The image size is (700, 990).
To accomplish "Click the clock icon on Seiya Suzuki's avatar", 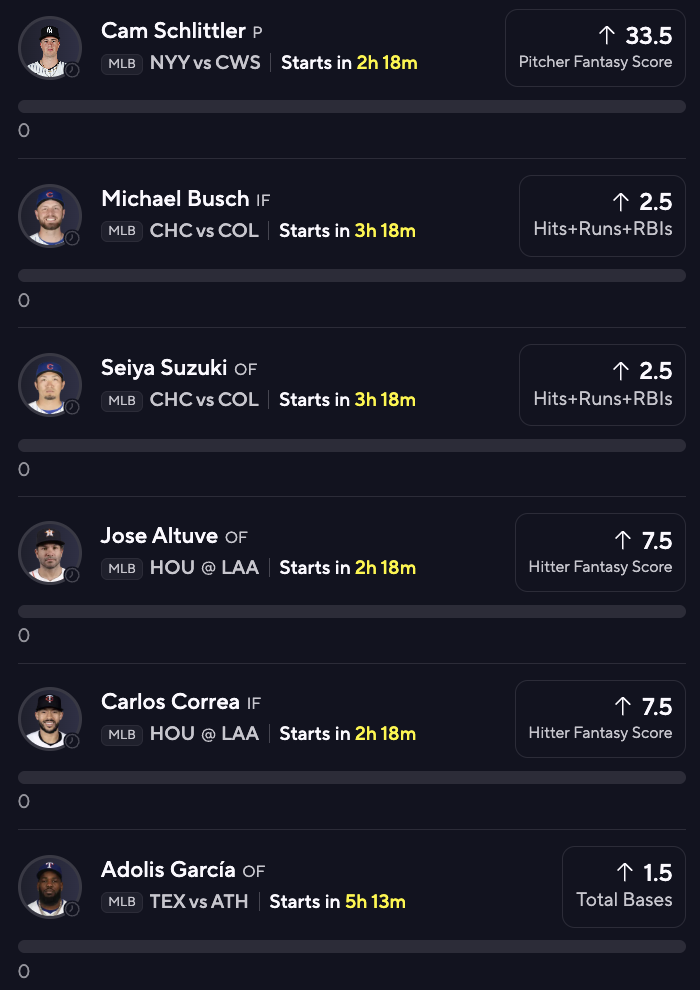I will [72, 407].
